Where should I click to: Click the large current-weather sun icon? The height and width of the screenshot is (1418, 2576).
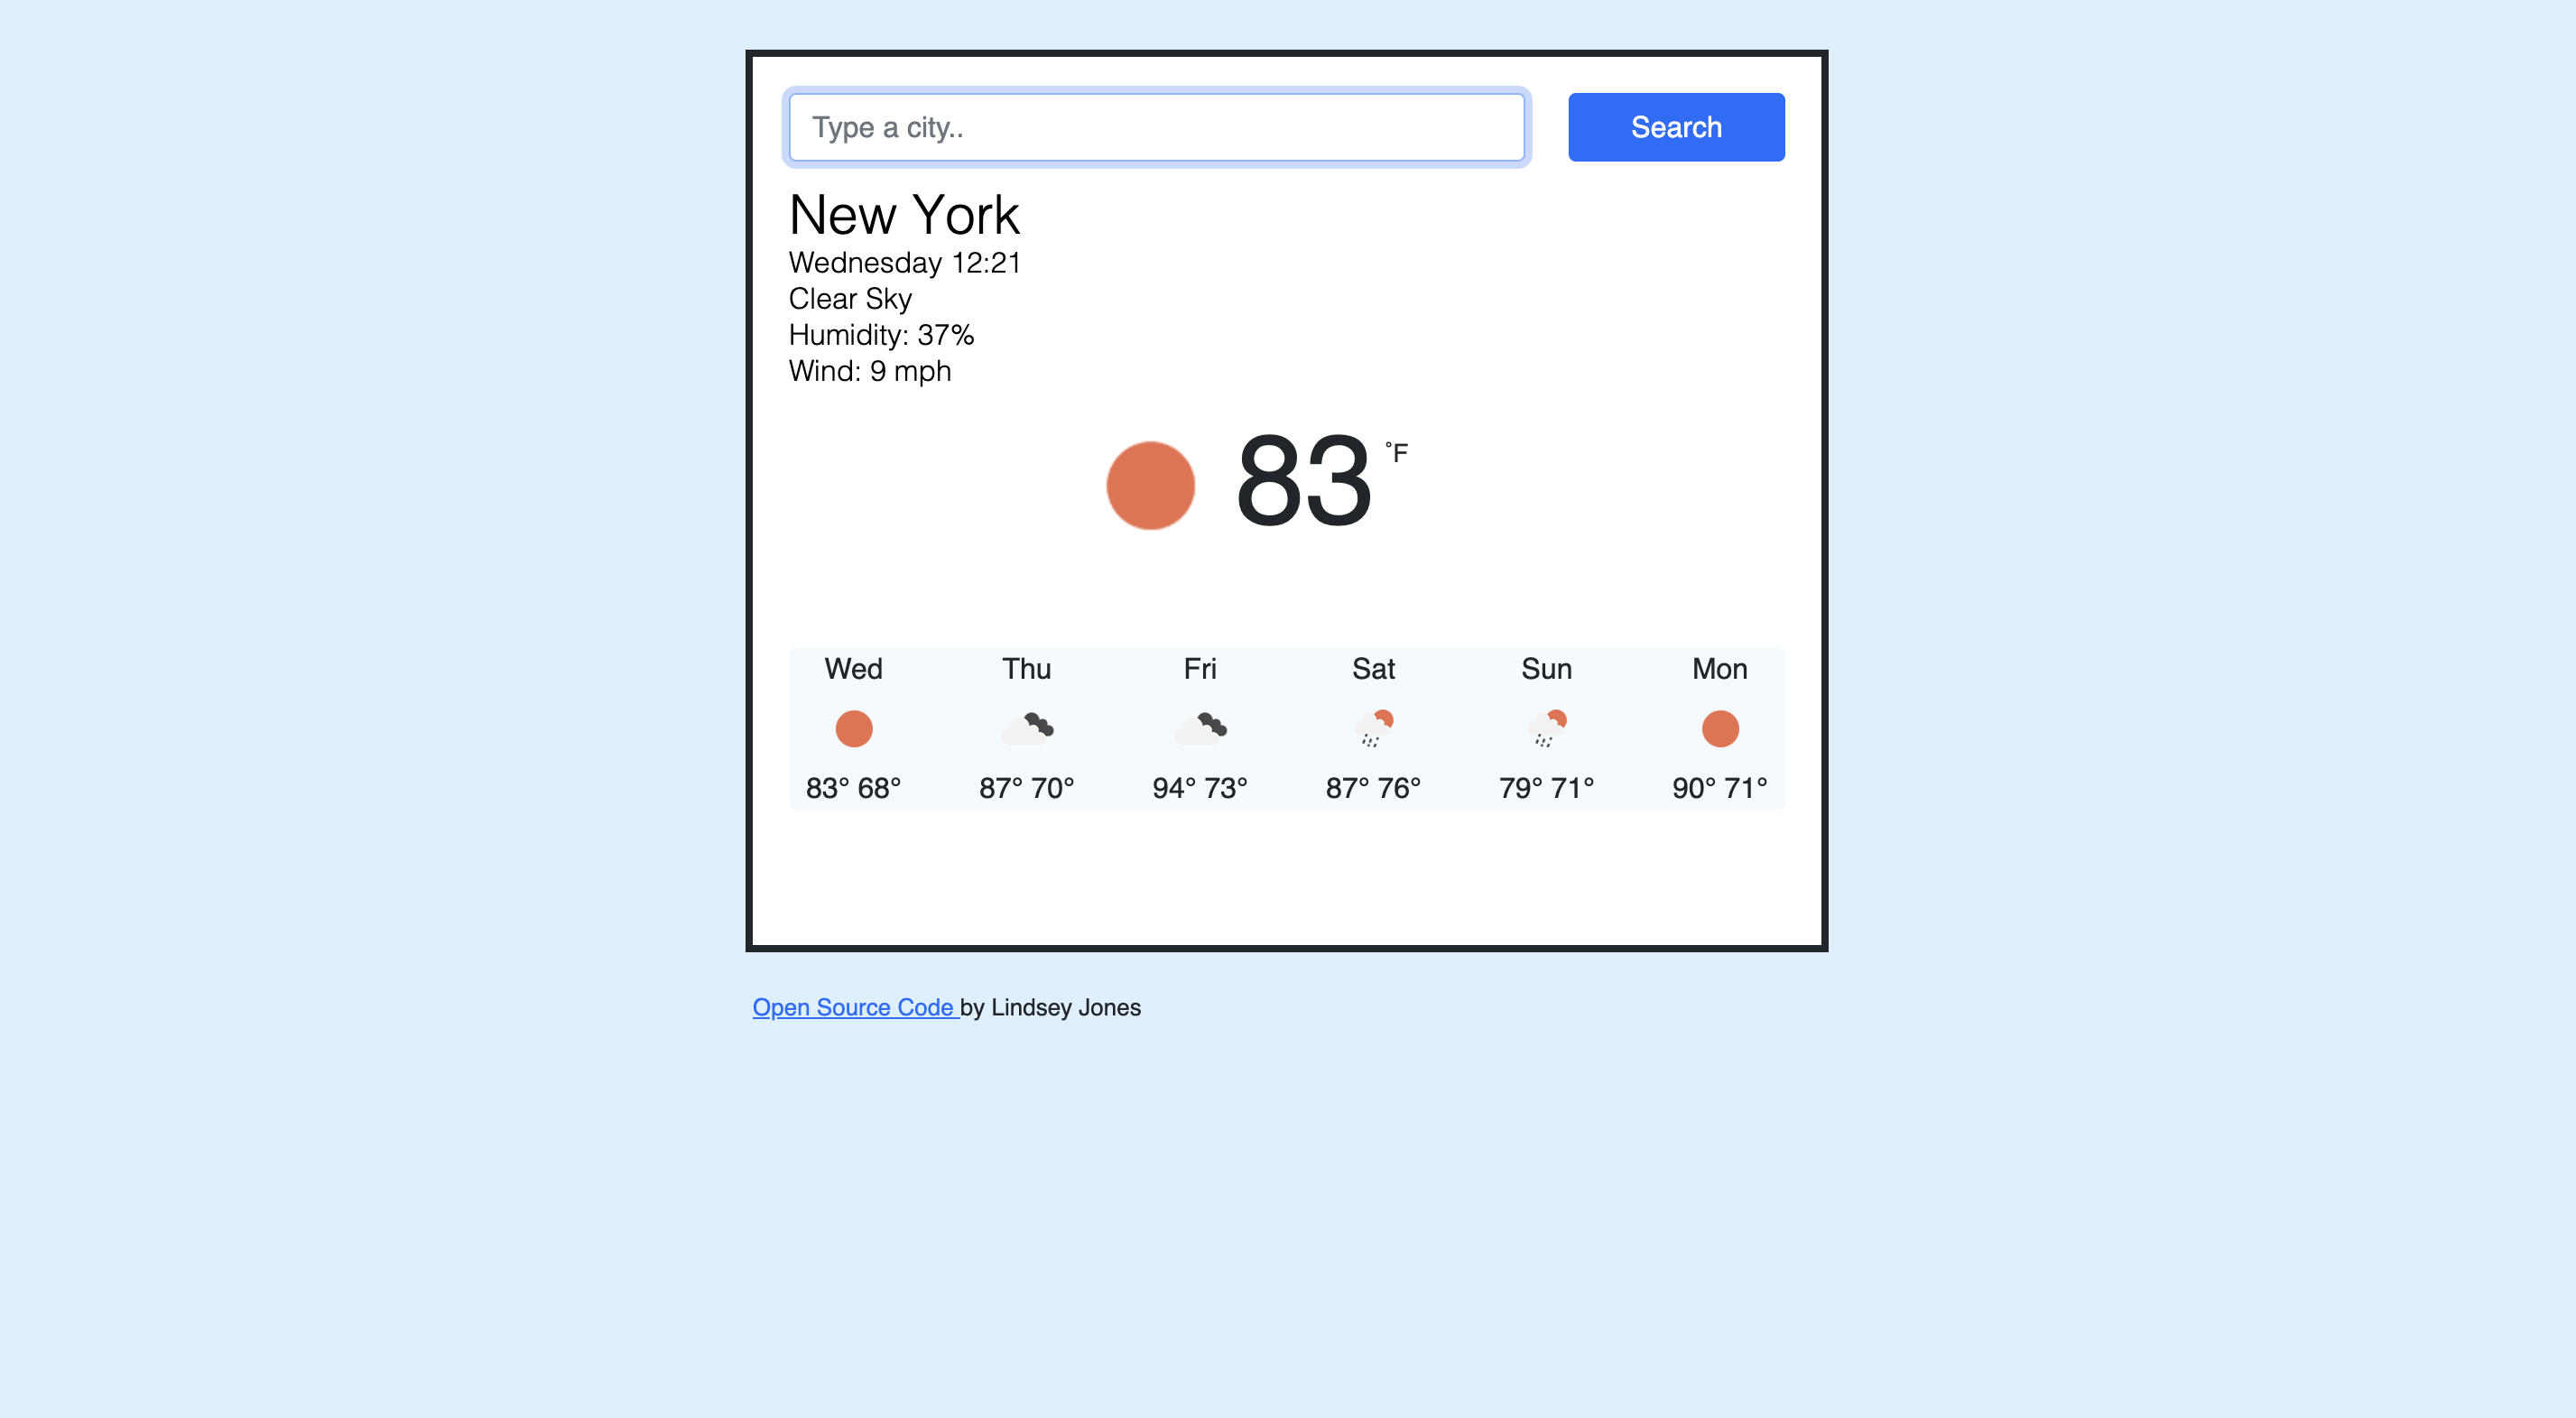pyautogui.click(x=1150, y=485)
